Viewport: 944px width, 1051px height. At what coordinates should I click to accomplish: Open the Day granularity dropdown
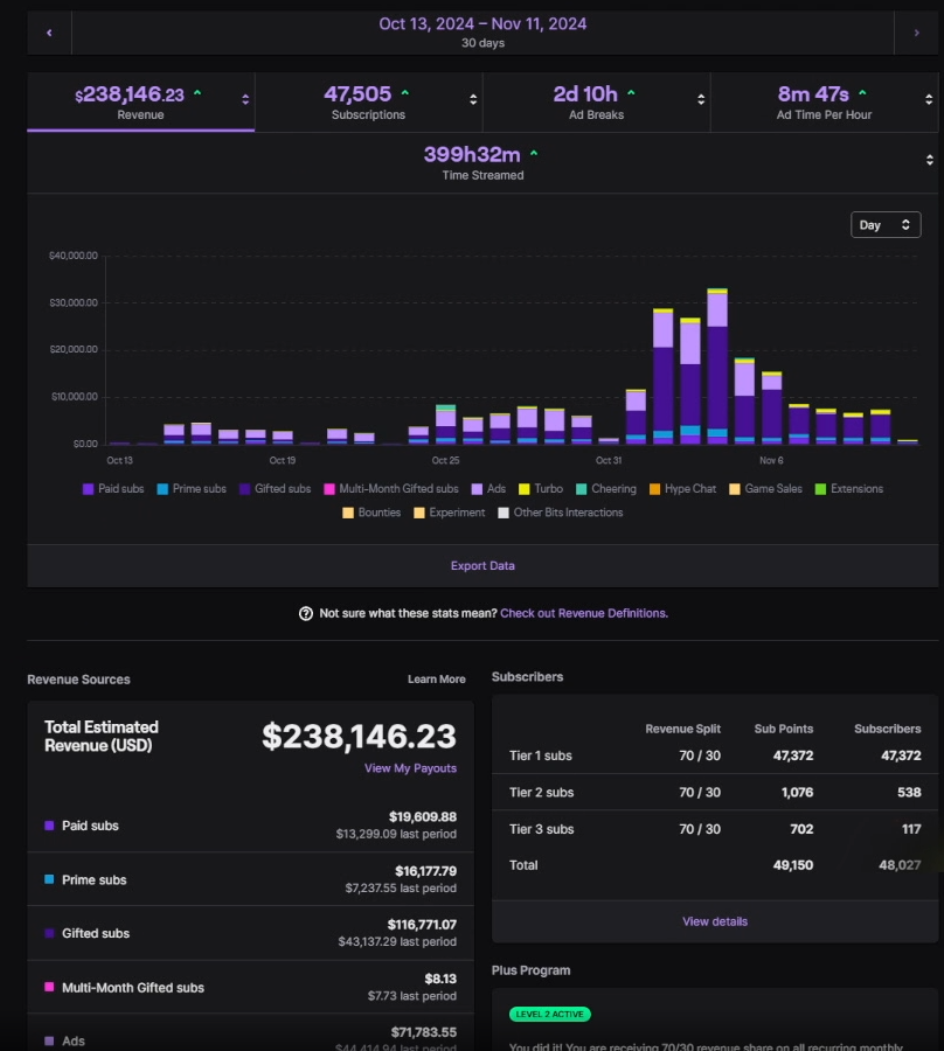click(x=886, y=225)
